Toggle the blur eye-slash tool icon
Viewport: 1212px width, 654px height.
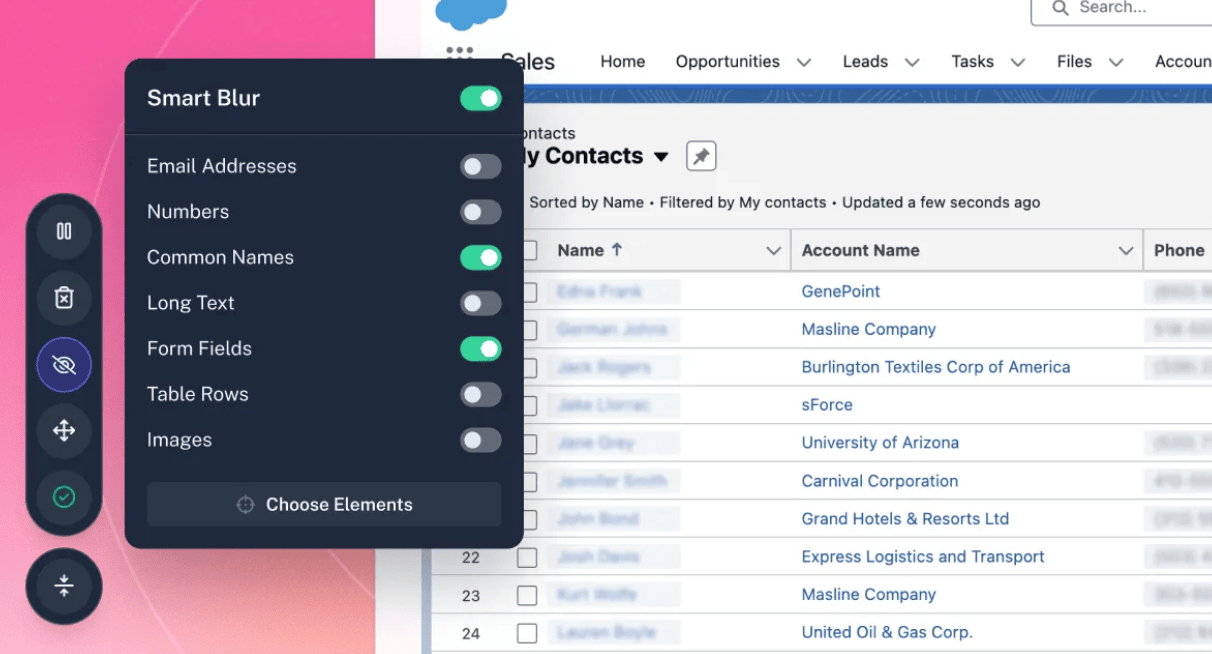pyautogui.click(x=64, y=365)
